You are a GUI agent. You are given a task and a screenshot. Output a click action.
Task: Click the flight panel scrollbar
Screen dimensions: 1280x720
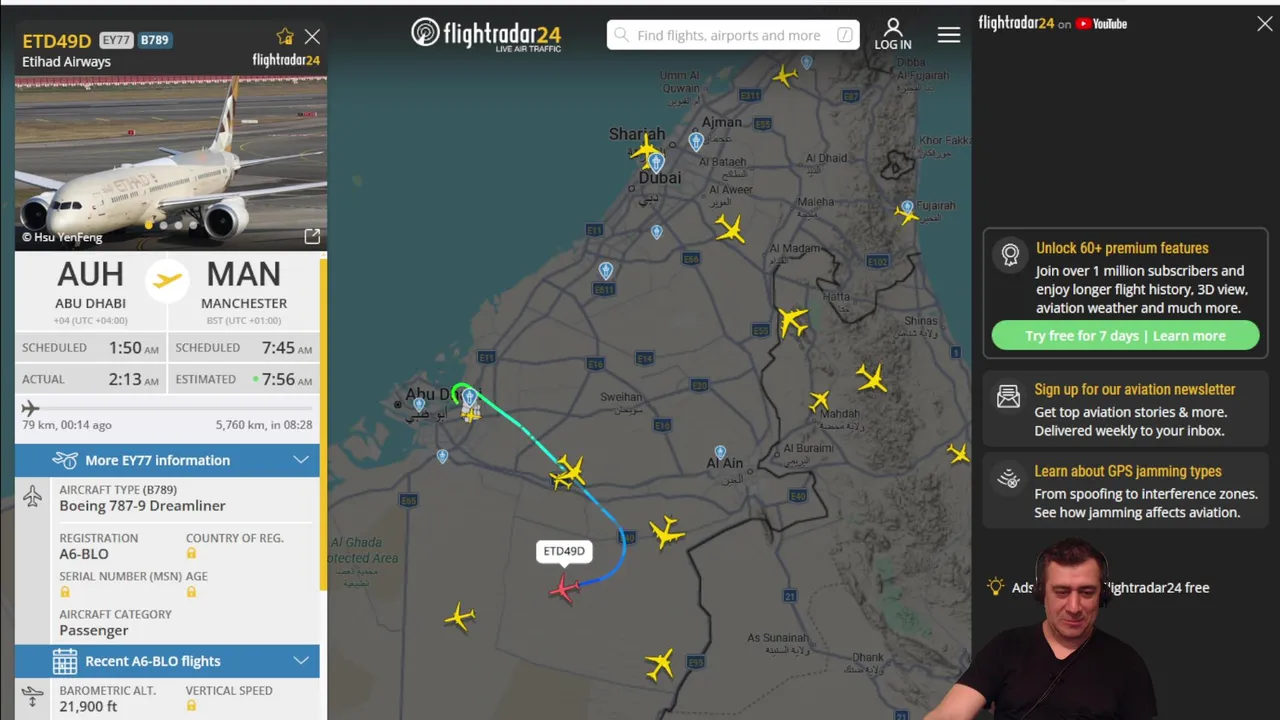tap(323, 425)
